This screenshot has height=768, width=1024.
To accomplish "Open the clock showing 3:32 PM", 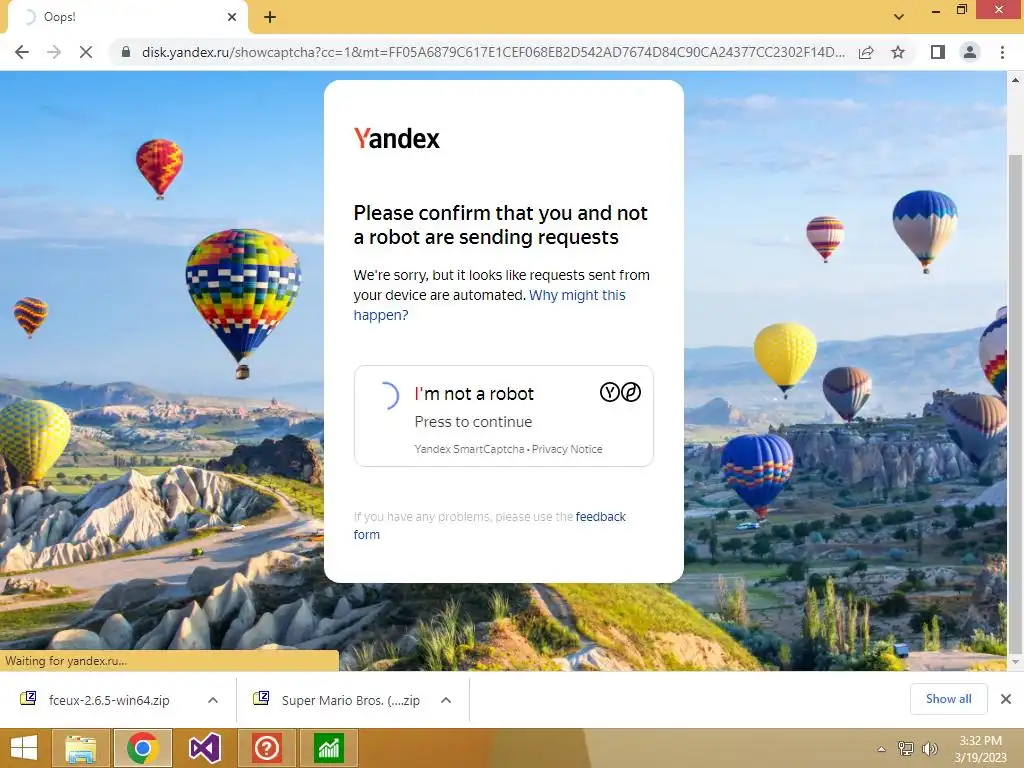I will [x=980, y=749].
